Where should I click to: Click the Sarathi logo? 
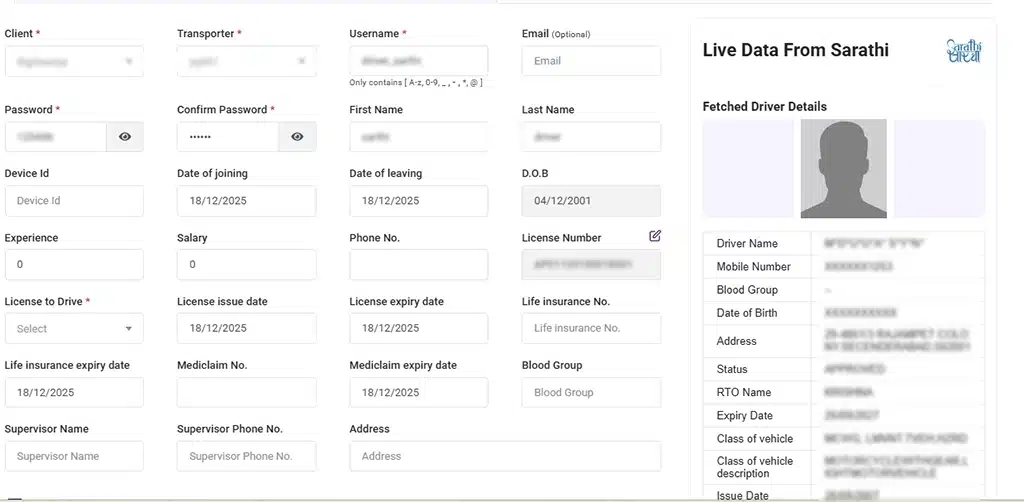pos(964,51)
